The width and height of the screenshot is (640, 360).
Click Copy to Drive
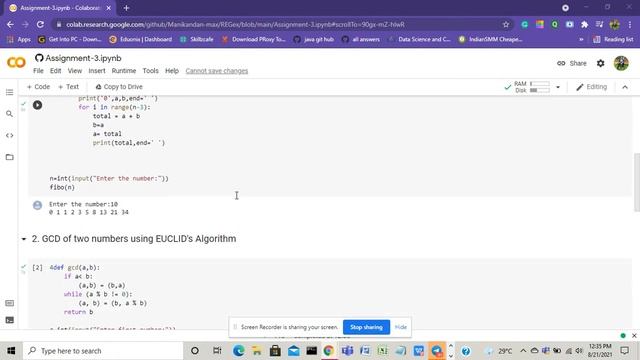tap(119, 87)
